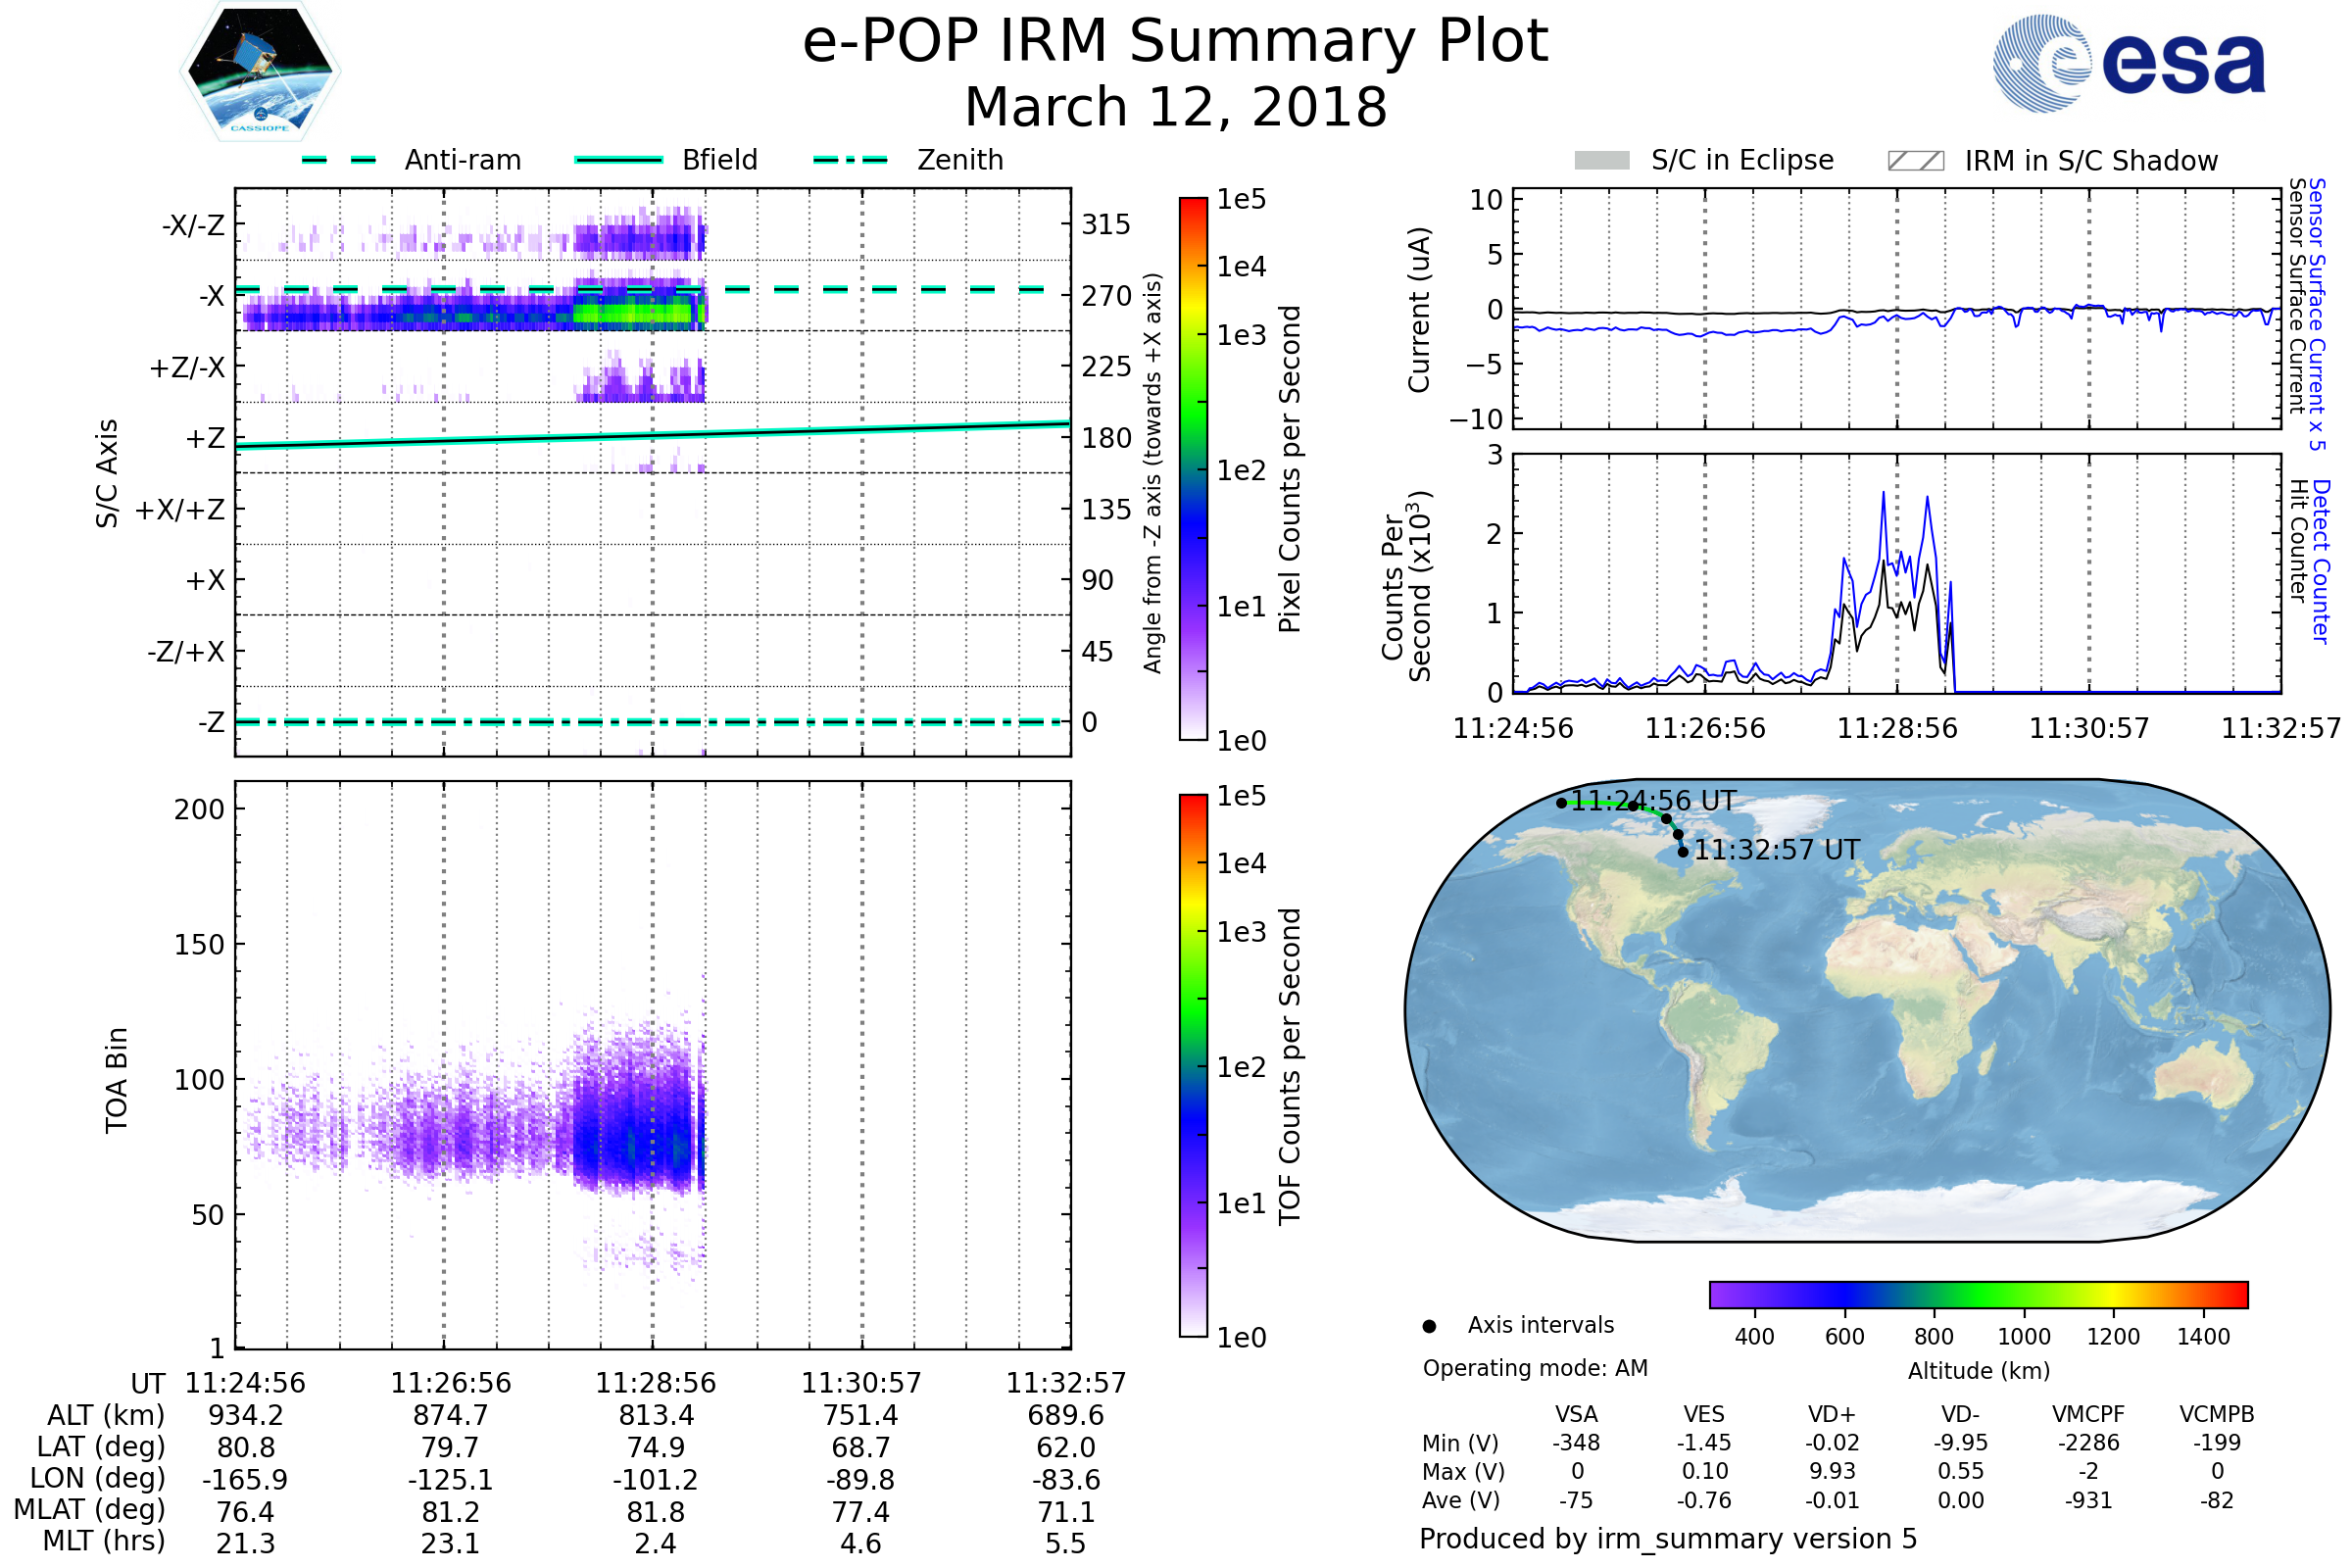Click the Pixel Counts per Second colorbar

[1193, 469]
